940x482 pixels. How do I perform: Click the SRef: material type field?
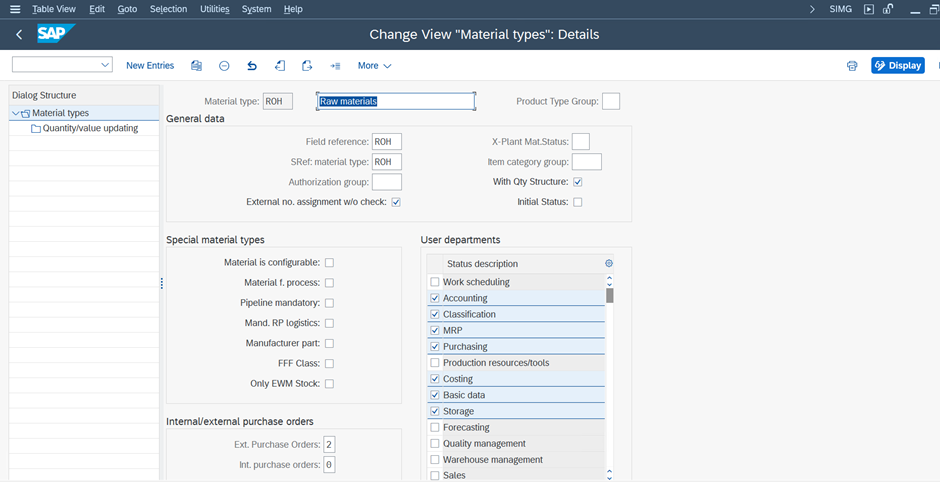(x=387, y=162)
